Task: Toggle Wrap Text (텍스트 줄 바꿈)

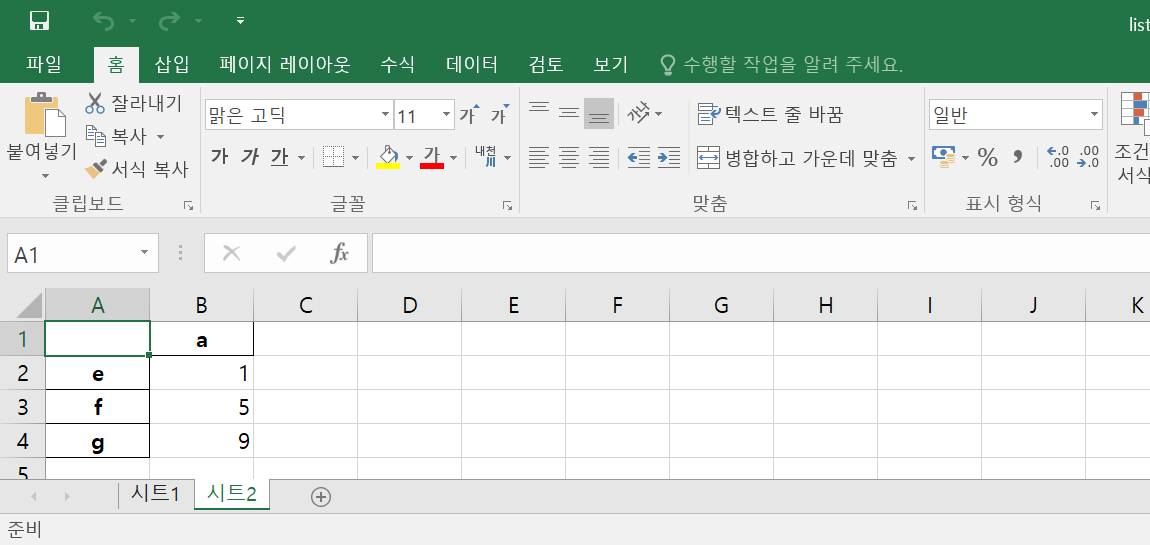Action: click(x=771, y=114)
